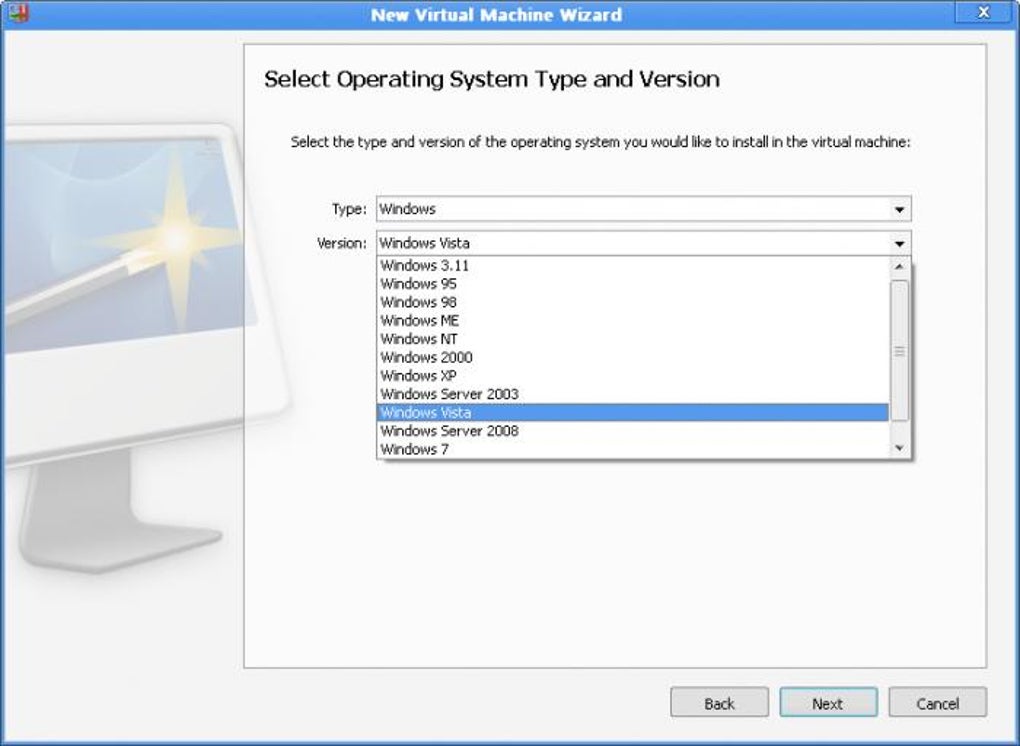Close the wizard window with X

coord(983,12)
